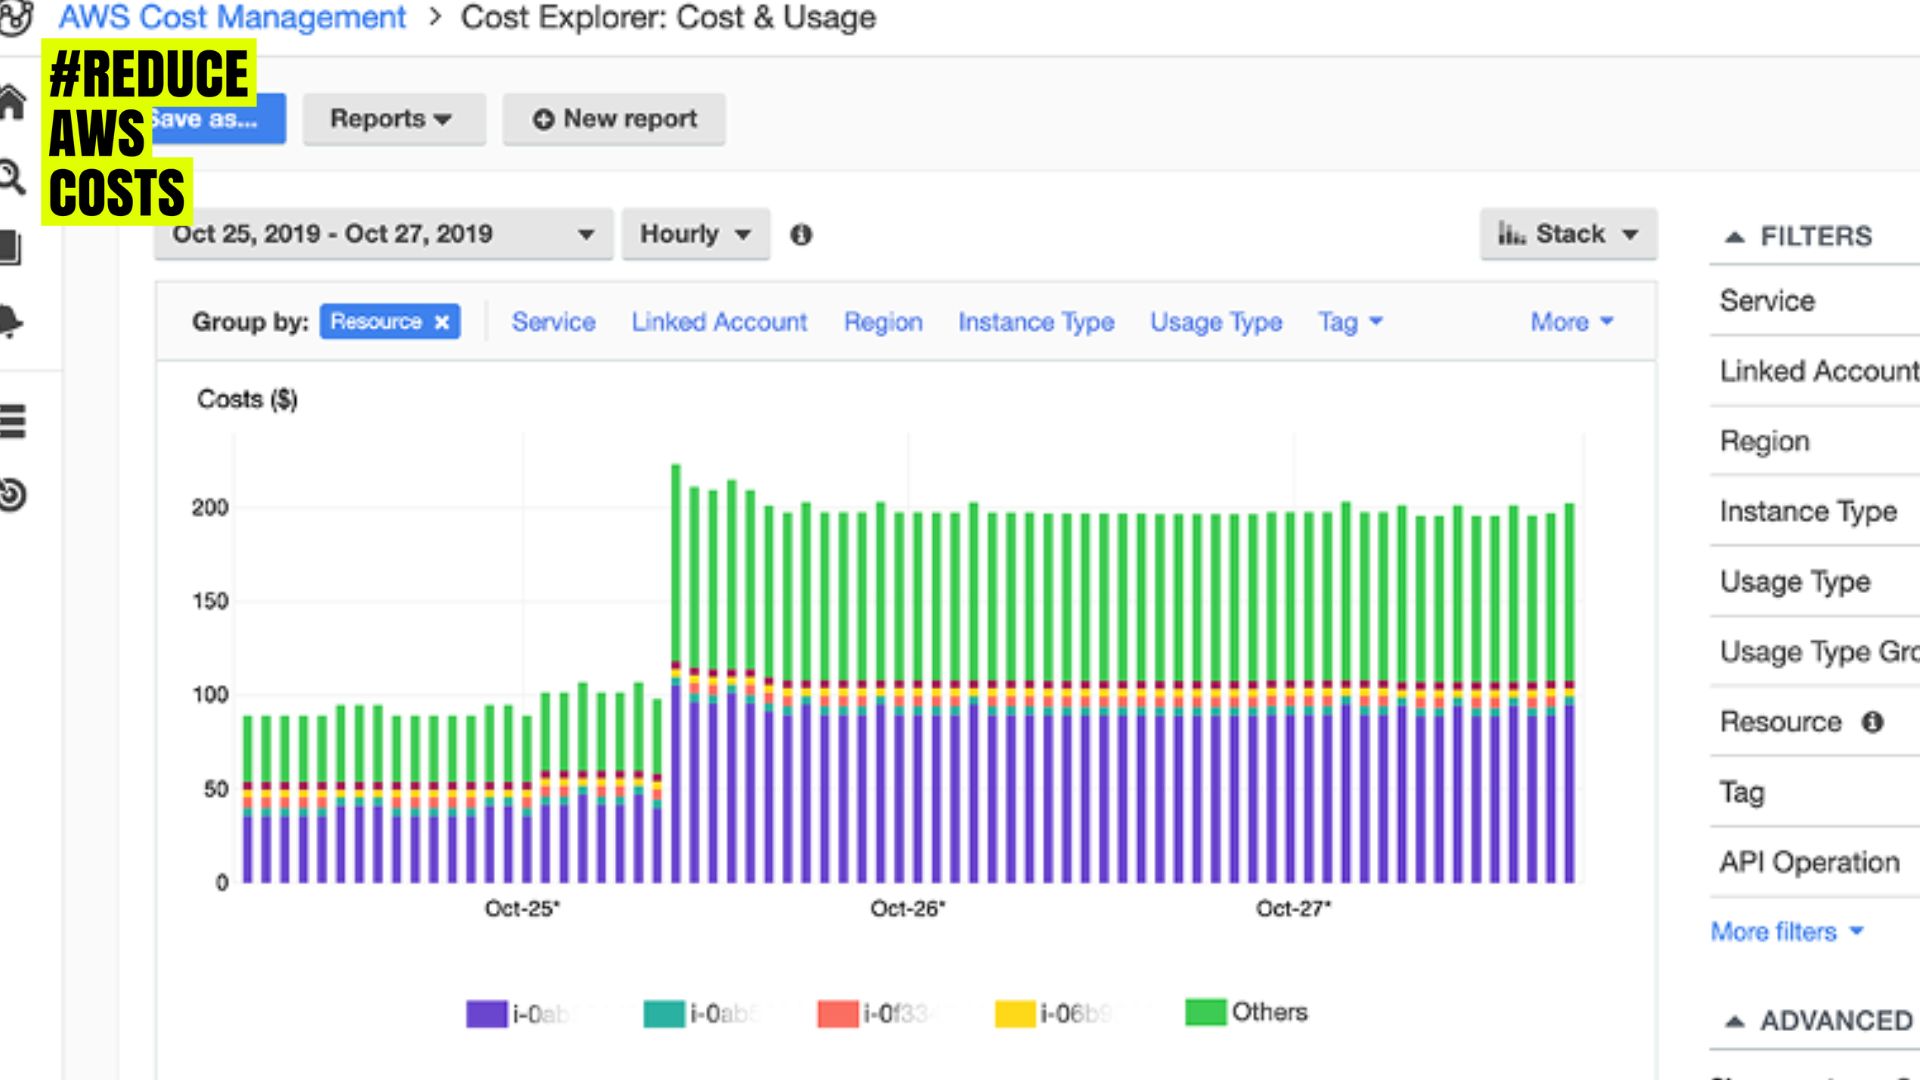Click the plus icon on New report

(x=543, y=120)
